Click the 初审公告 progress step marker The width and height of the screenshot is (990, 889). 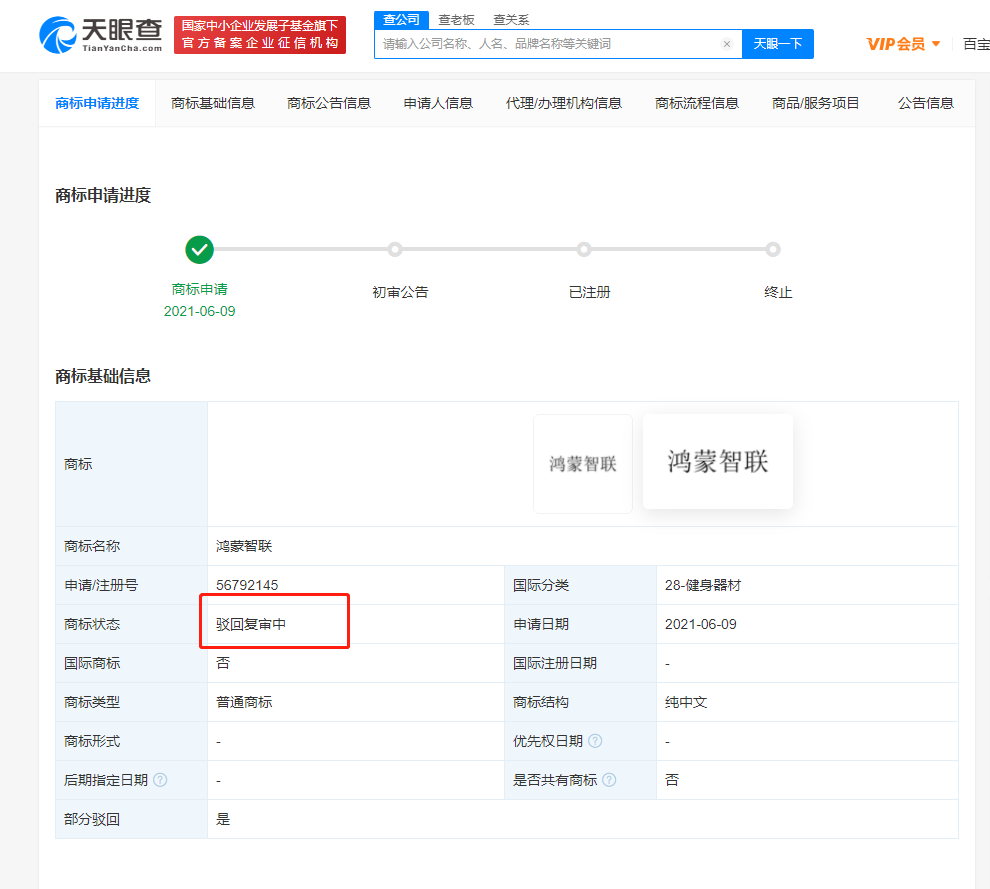pyautogui.click(x=395, y=249)
